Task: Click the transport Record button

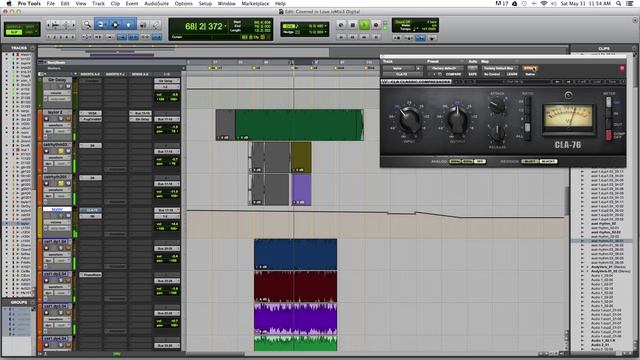Action: (x=376, y=25)
